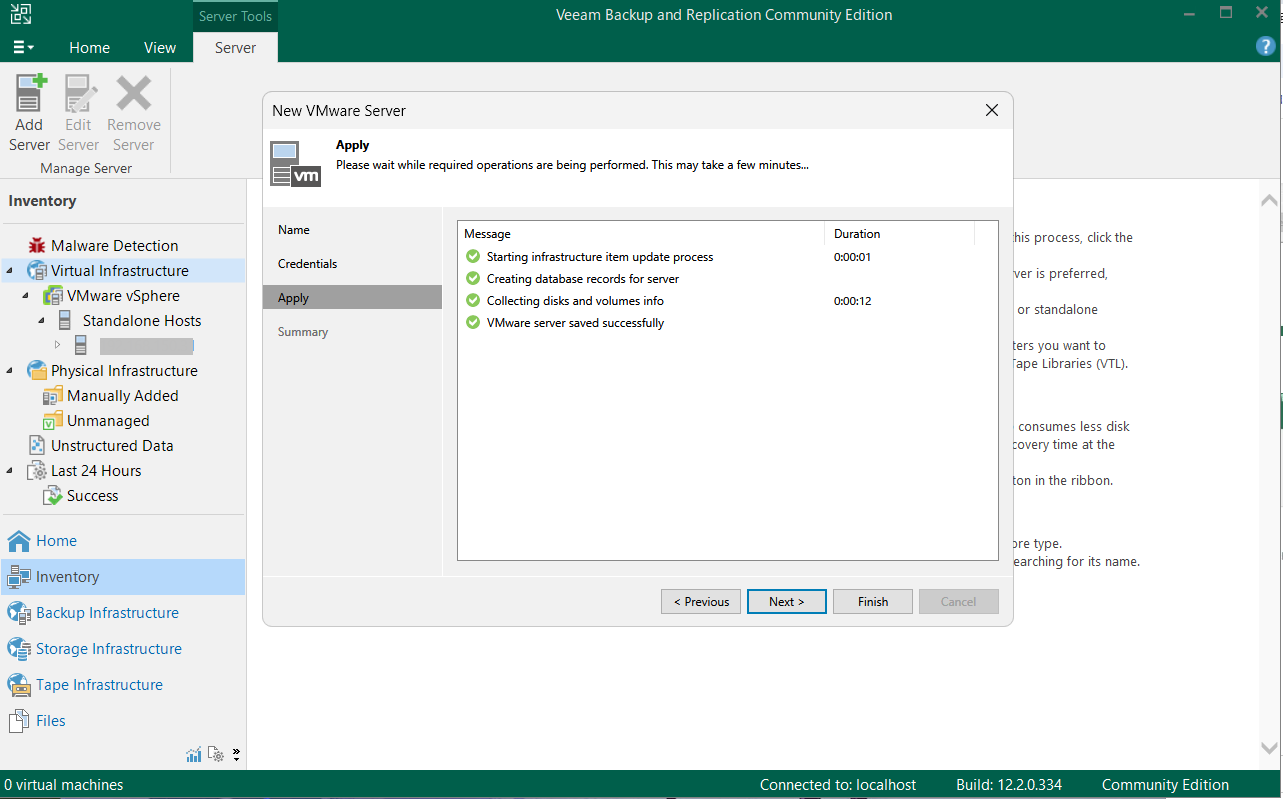This screenshot has height=799, width=1283.
Task: Click the Virtual Infrastructure node icon
Action: click(37, 270)
